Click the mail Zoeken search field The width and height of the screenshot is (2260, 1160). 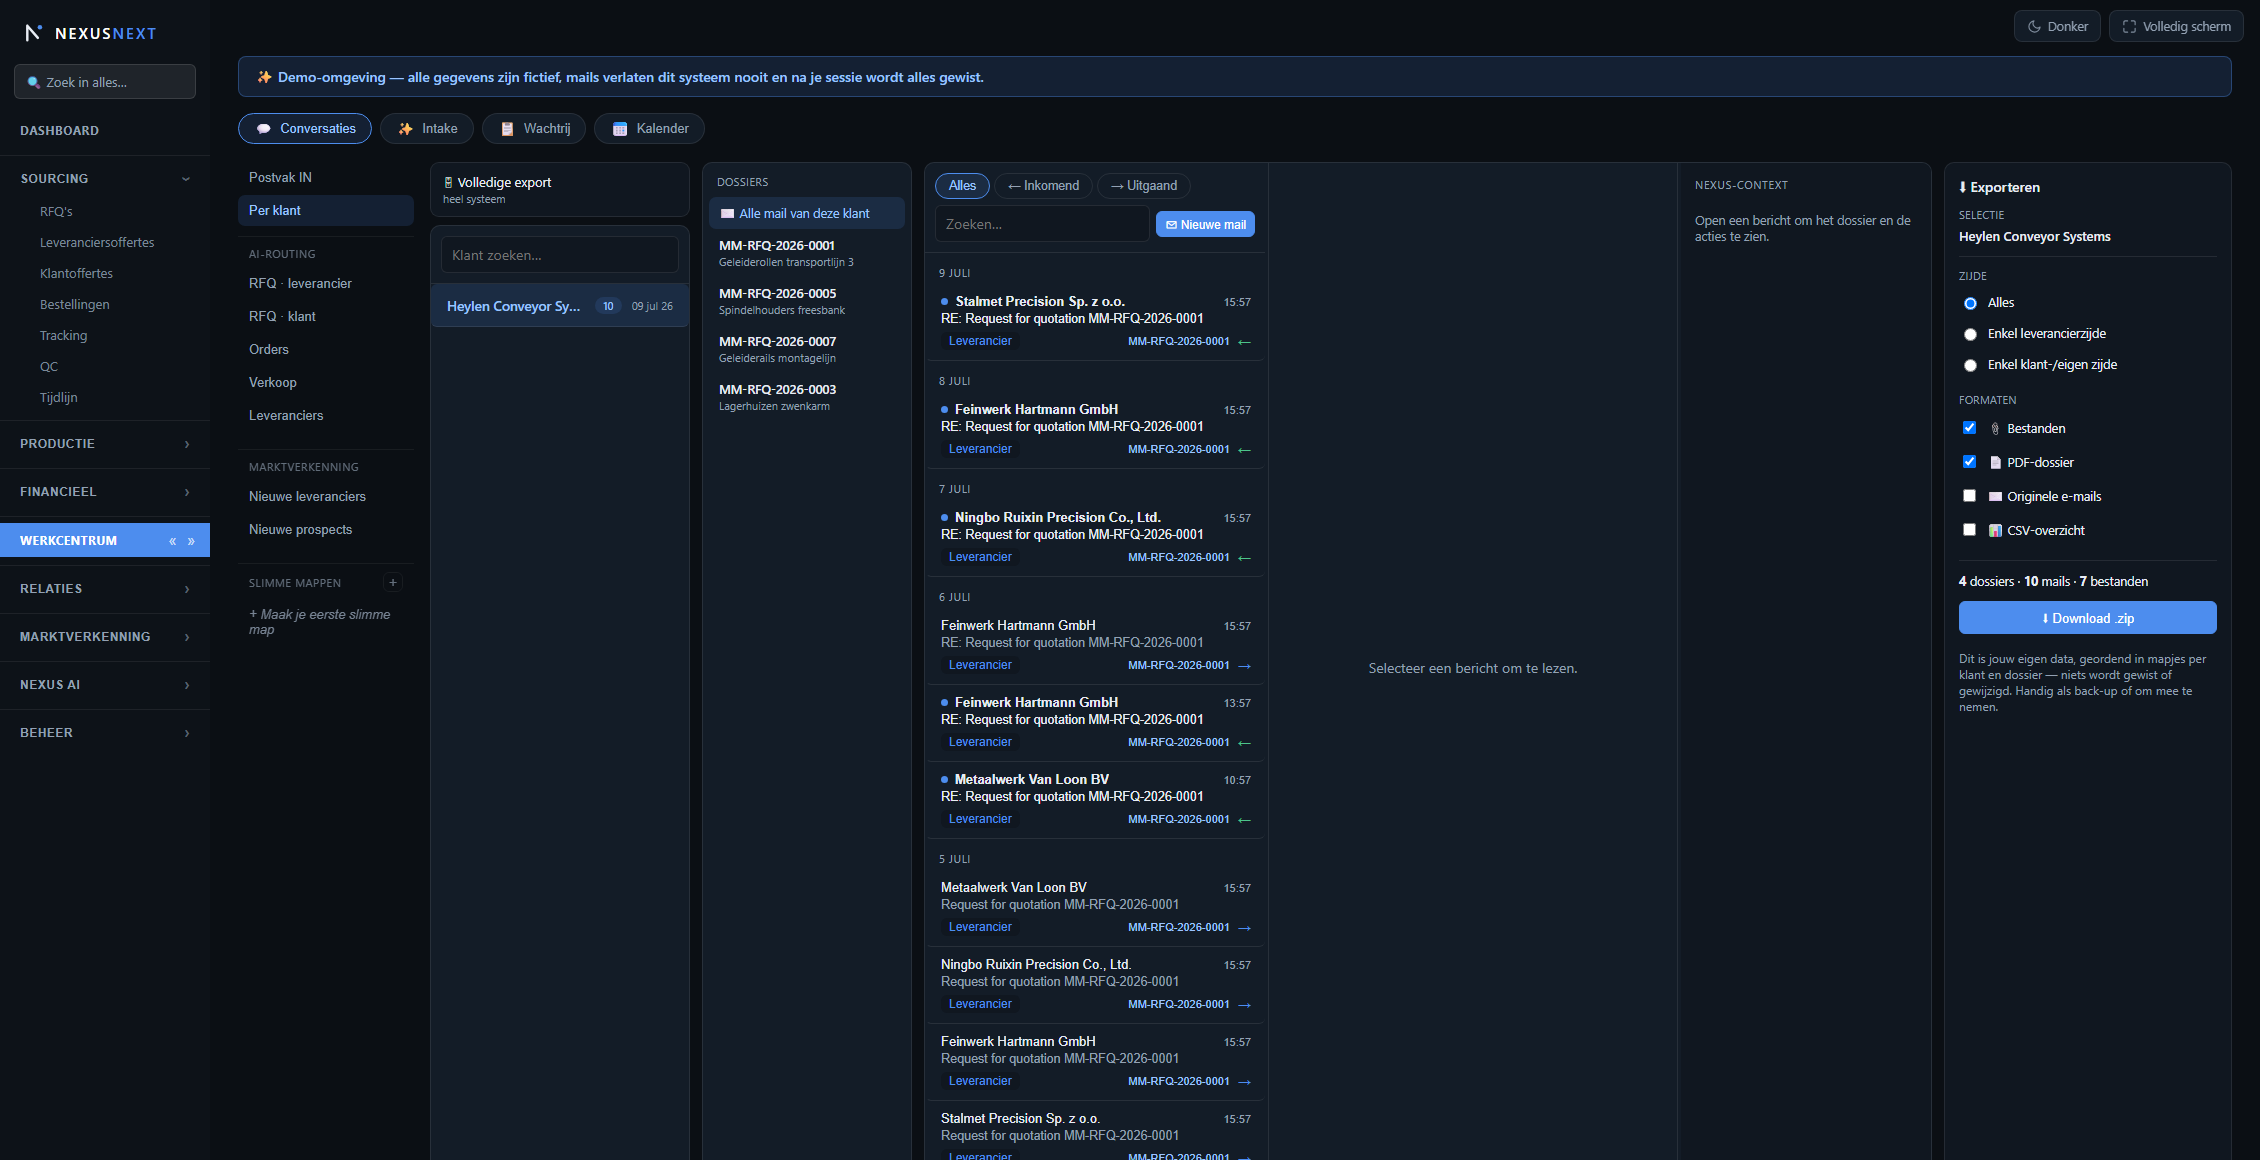[1042, 225]
